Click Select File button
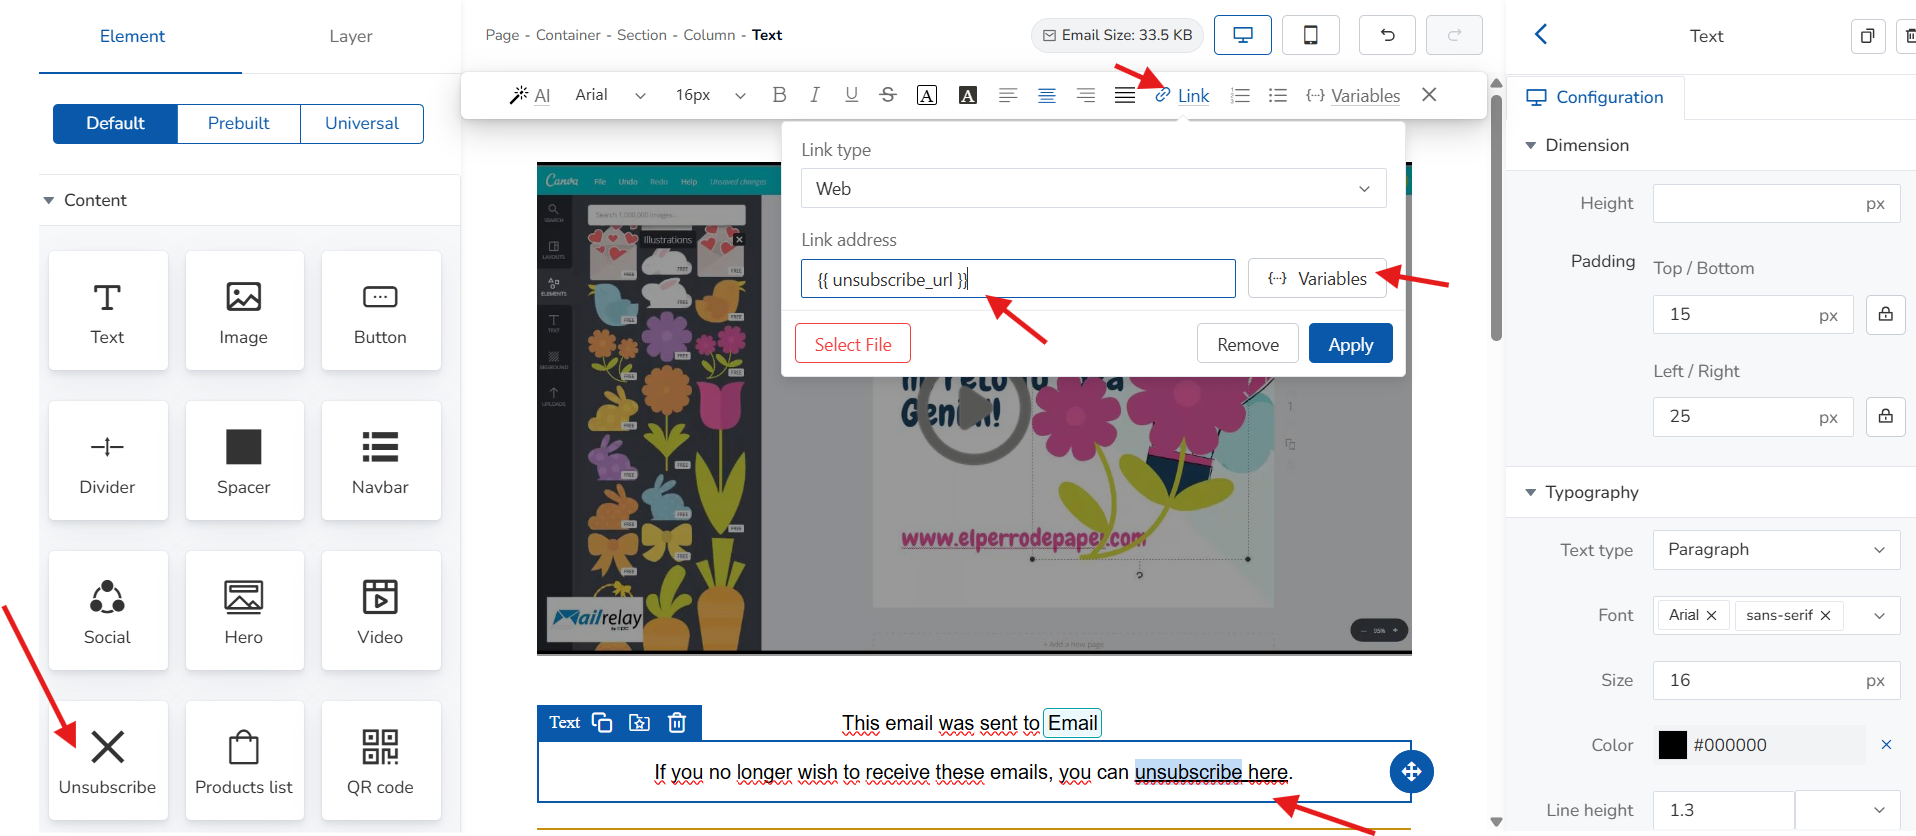Screen dimensions: 1916x836 pyautogui.click(x=853, y=343)
